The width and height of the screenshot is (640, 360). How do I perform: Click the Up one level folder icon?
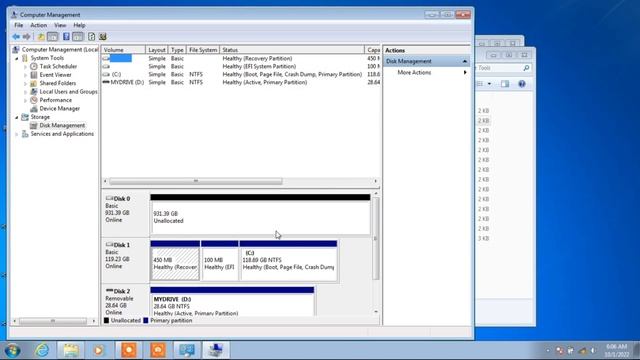click(41, 37)
